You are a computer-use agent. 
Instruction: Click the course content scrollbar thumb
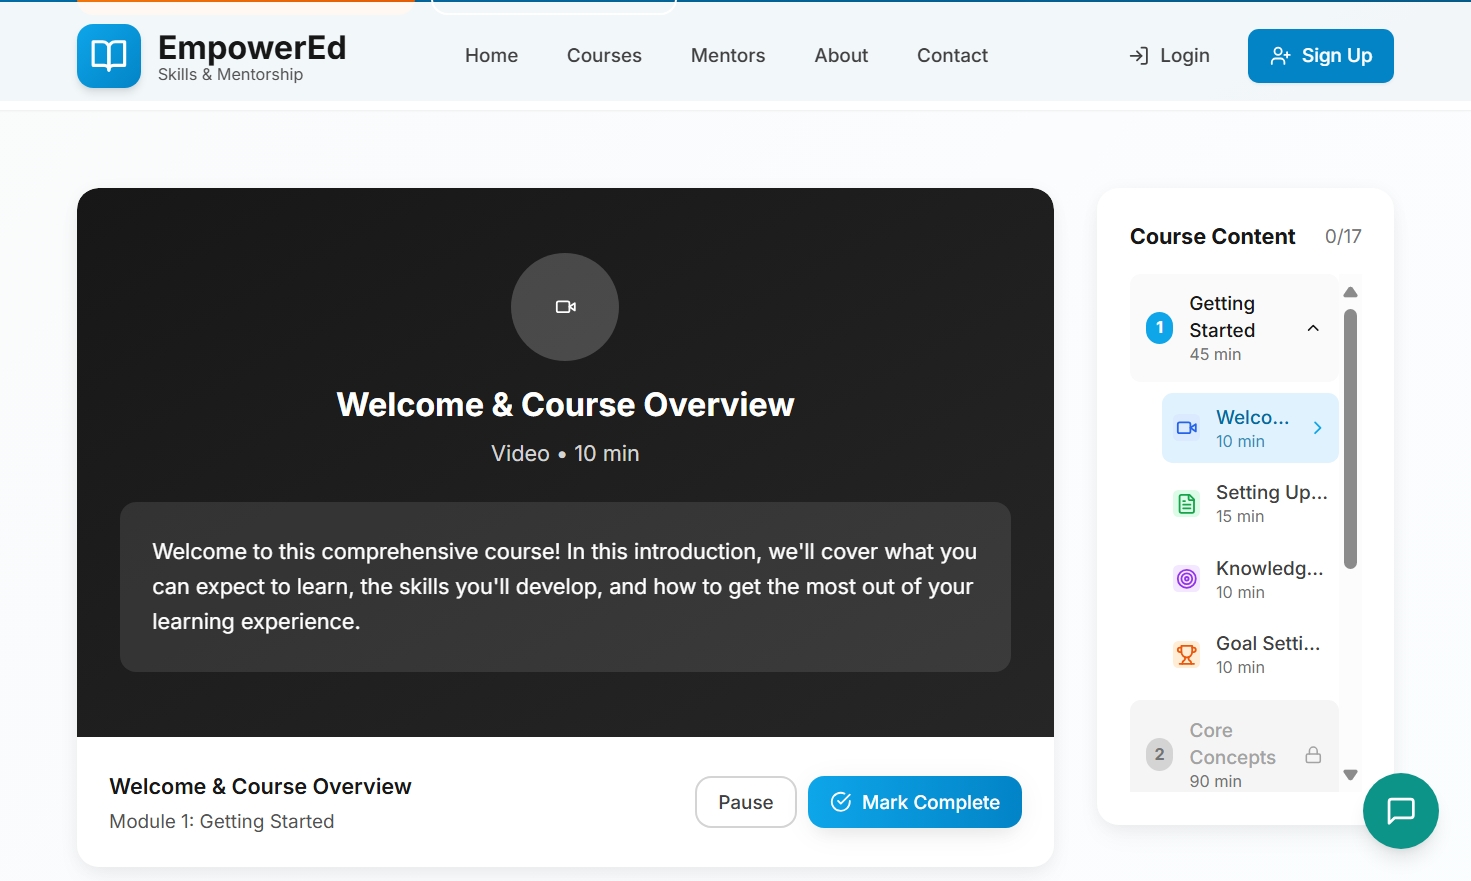tap(1350, 439)
